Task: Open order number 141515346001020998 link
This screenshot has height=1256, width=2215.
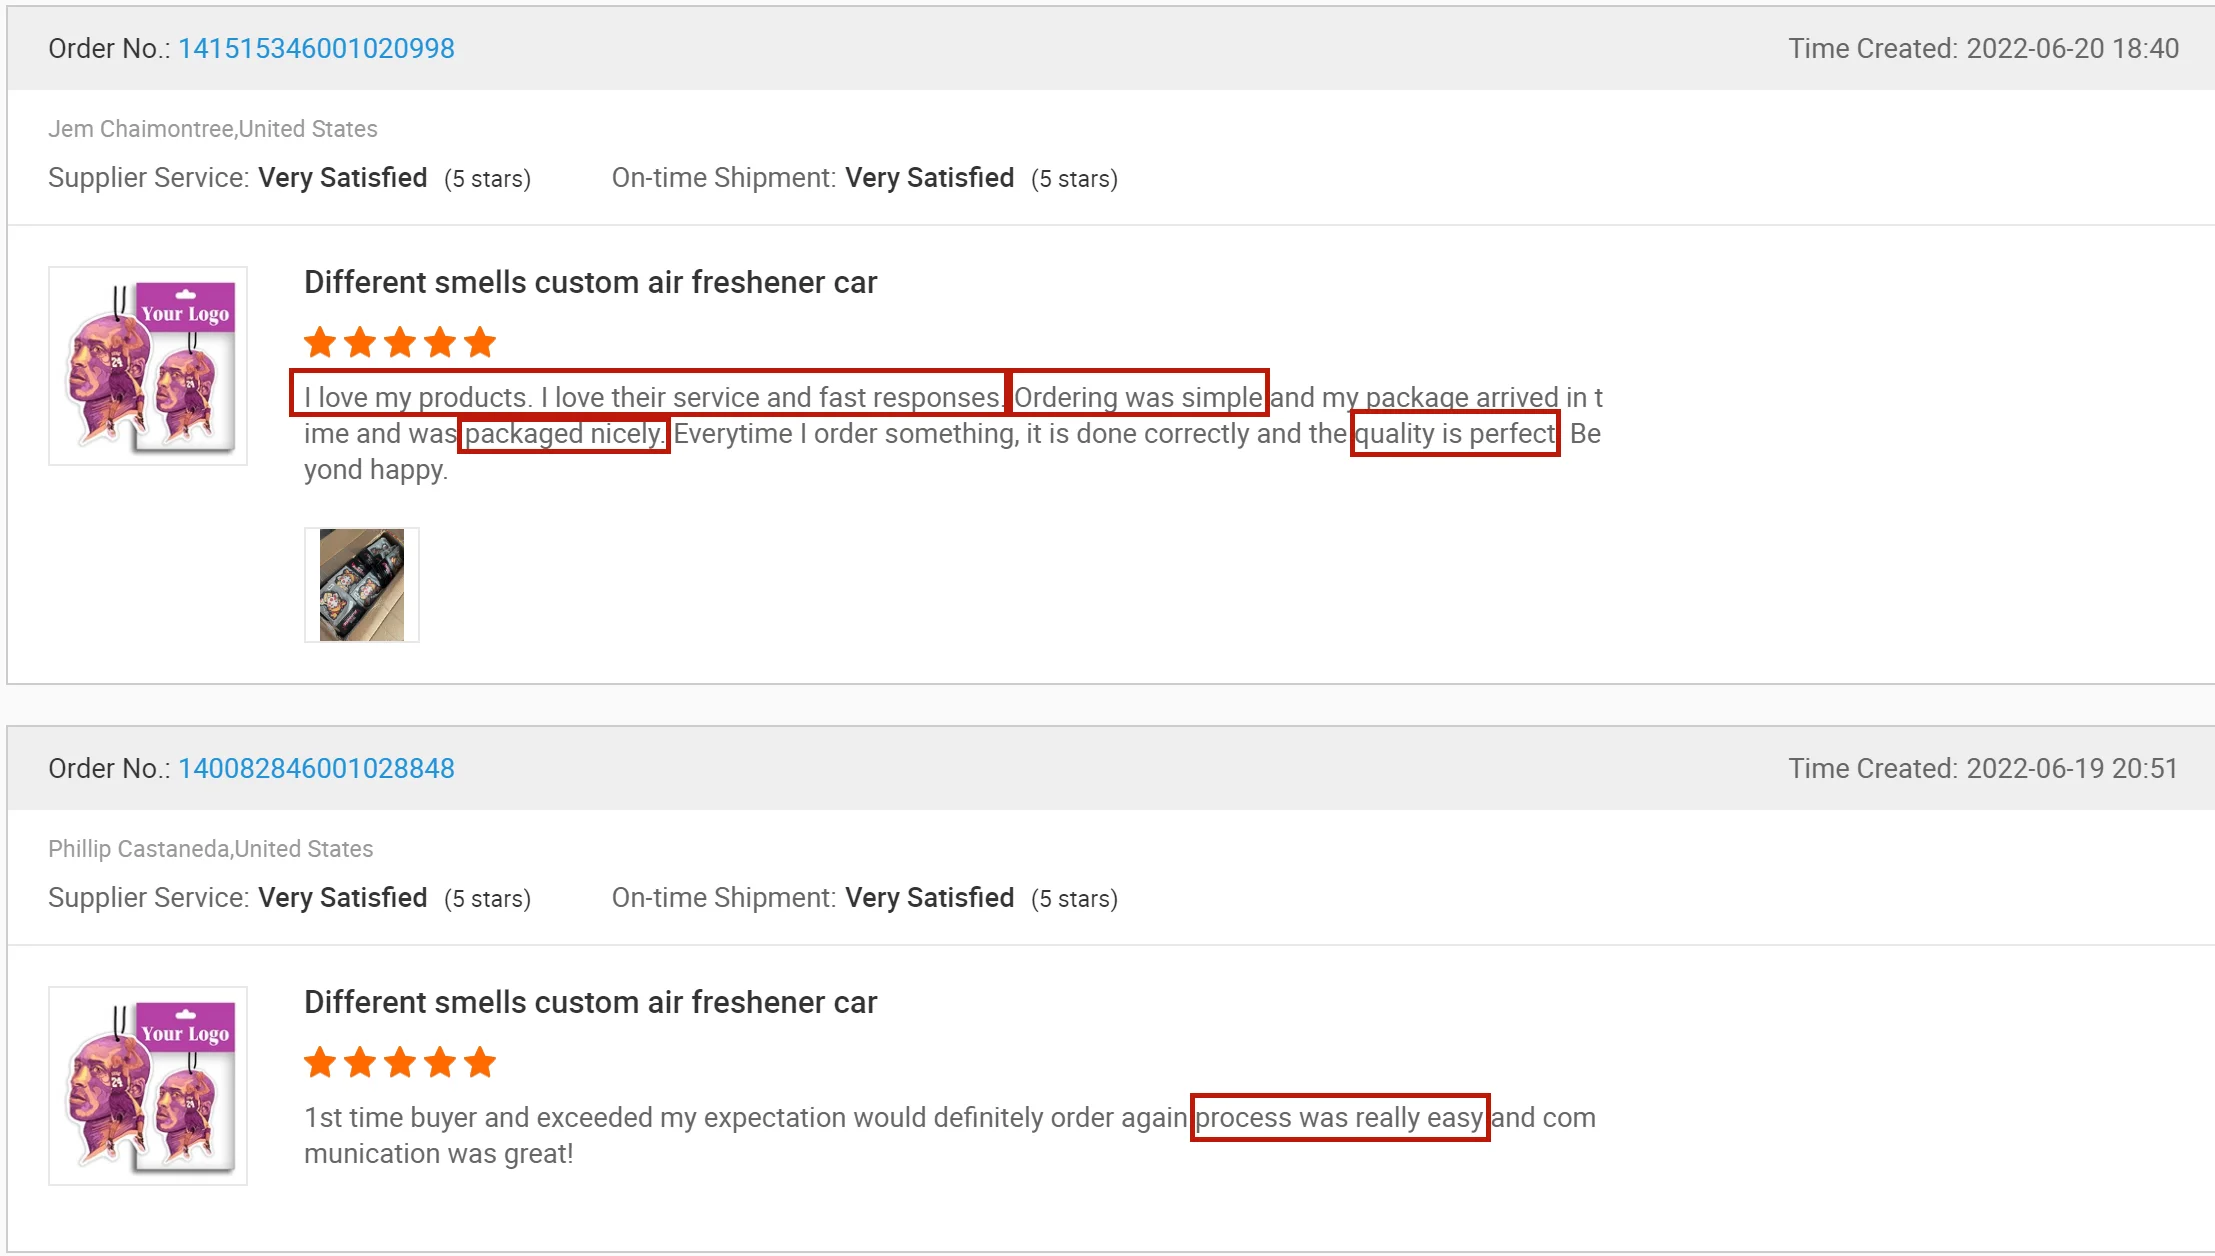Action: coord(316,48)
